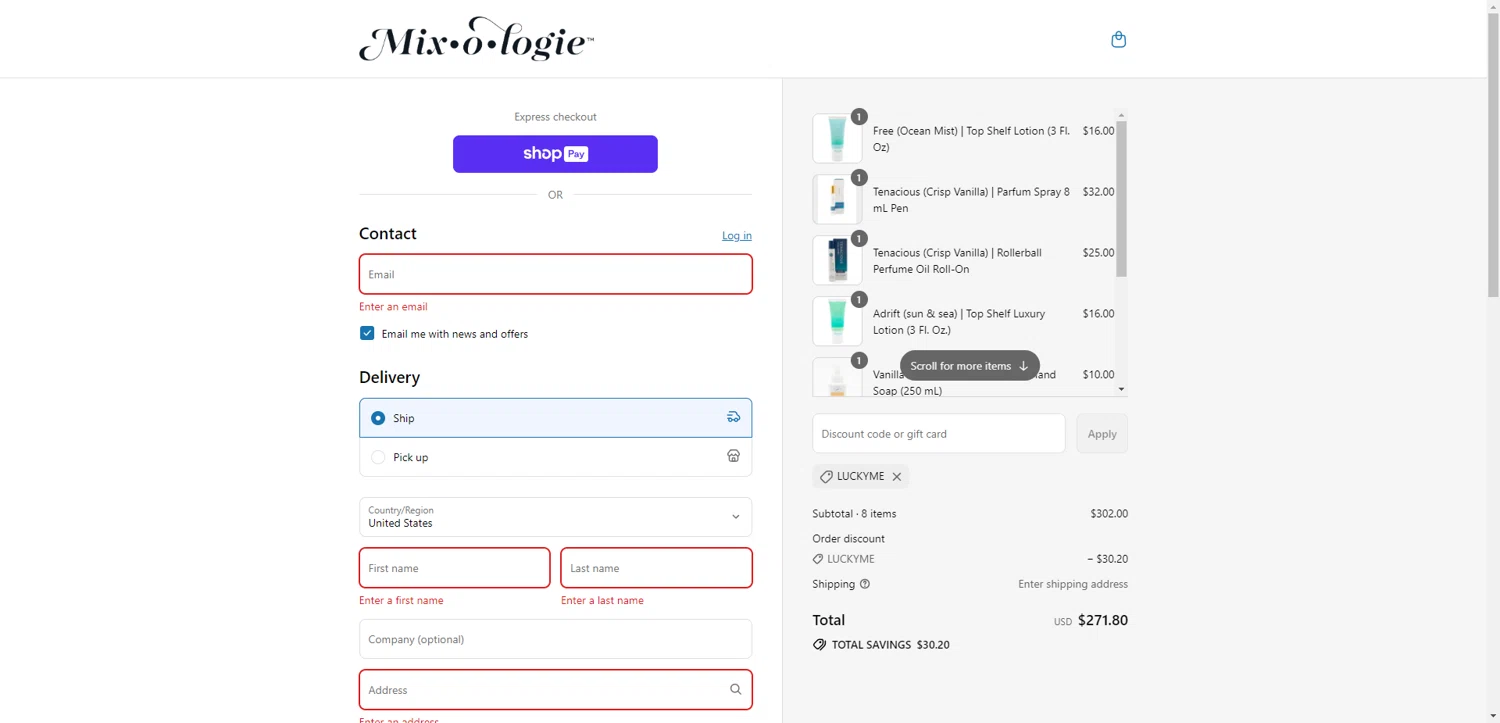Click the Enter a first name error
Viewport: 1500px width, 723px height.
[x=401, y=601]
